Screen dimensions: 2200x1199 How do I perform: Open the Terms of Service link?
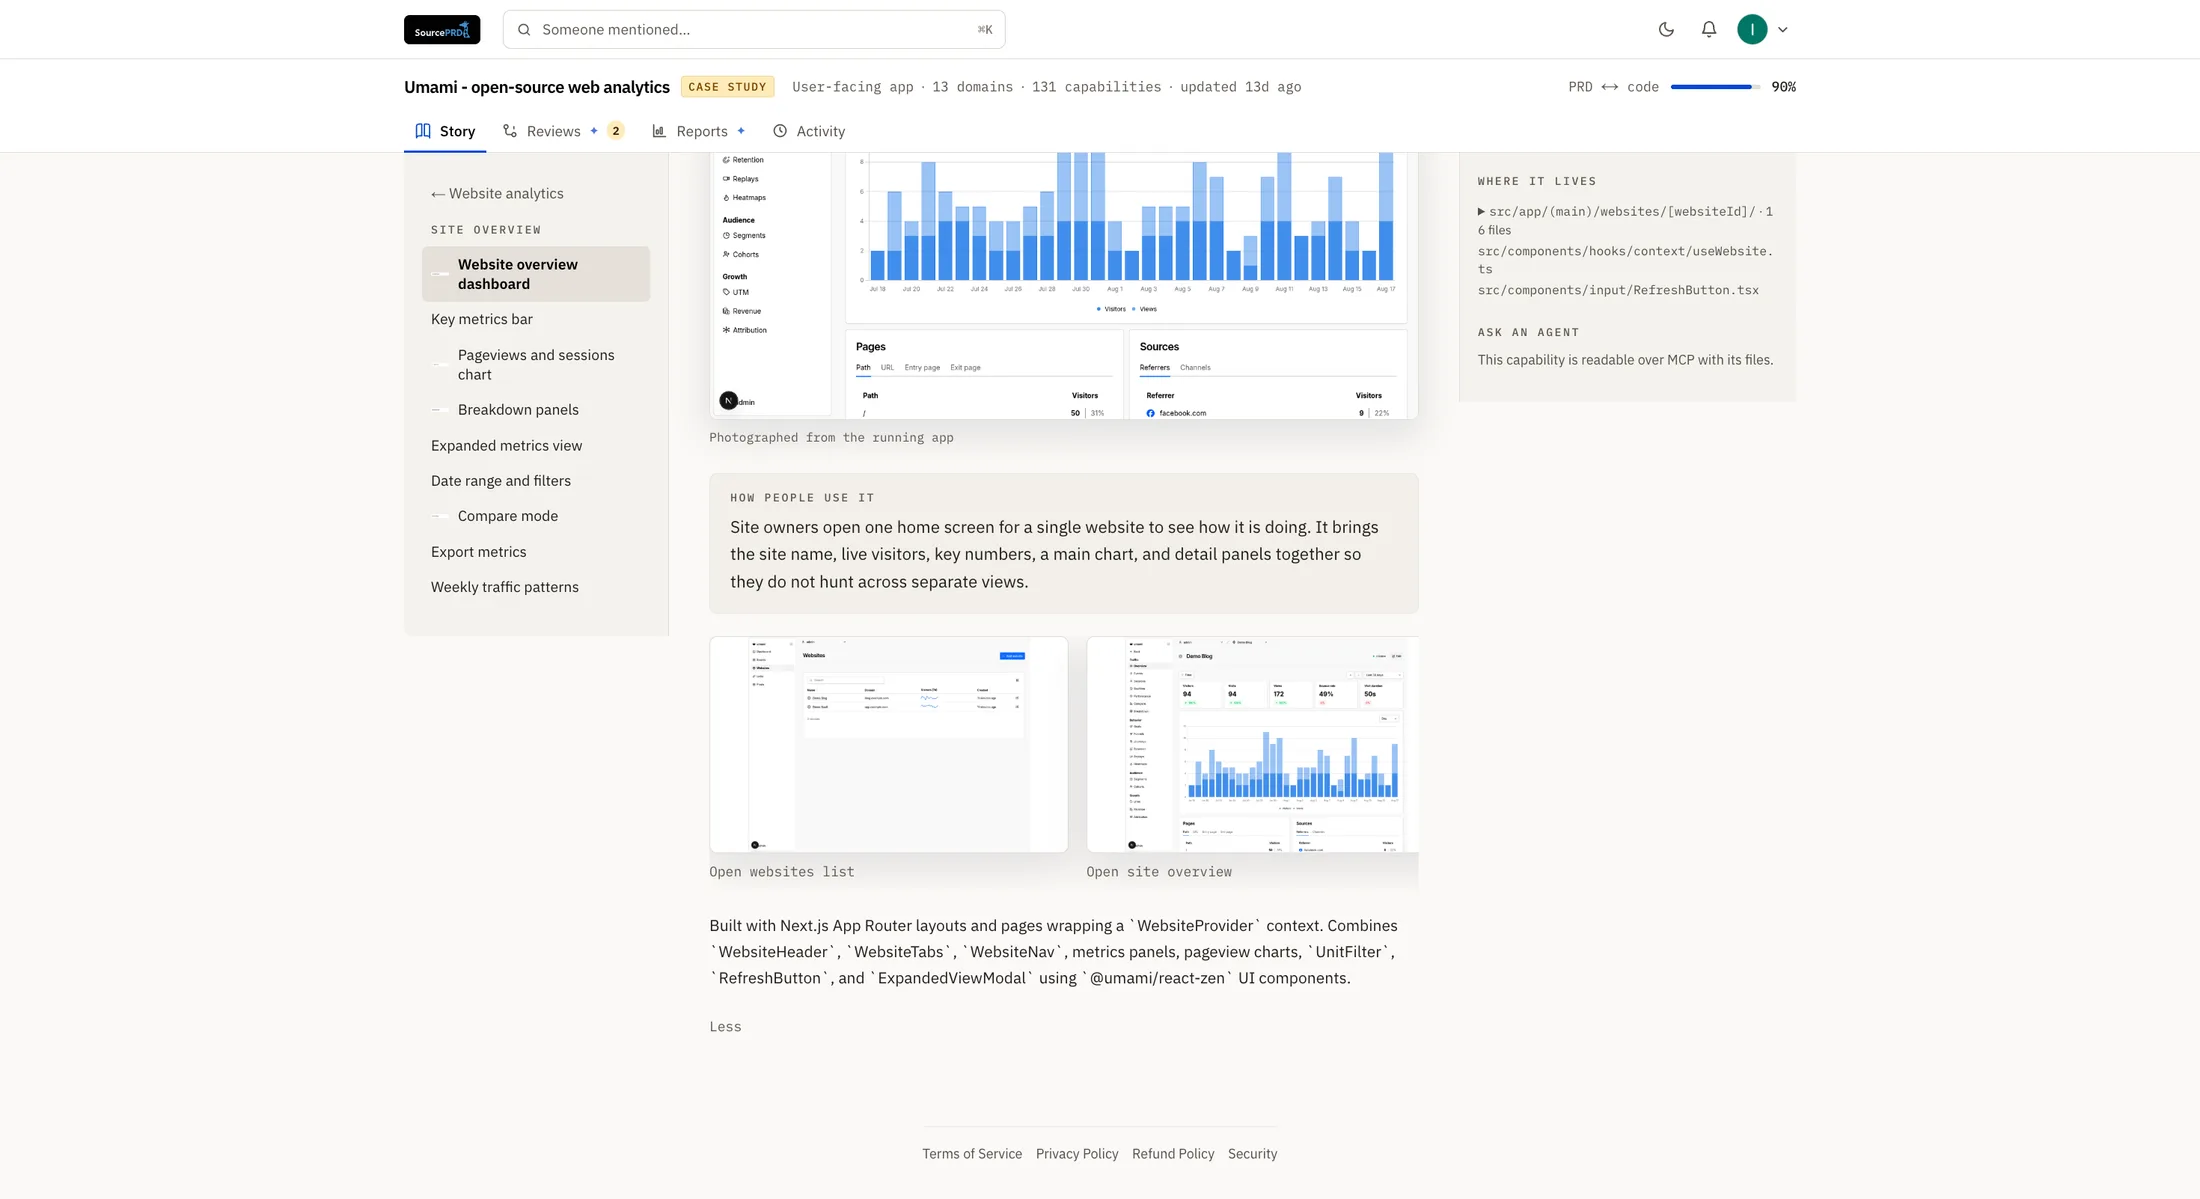[972, 1154]
